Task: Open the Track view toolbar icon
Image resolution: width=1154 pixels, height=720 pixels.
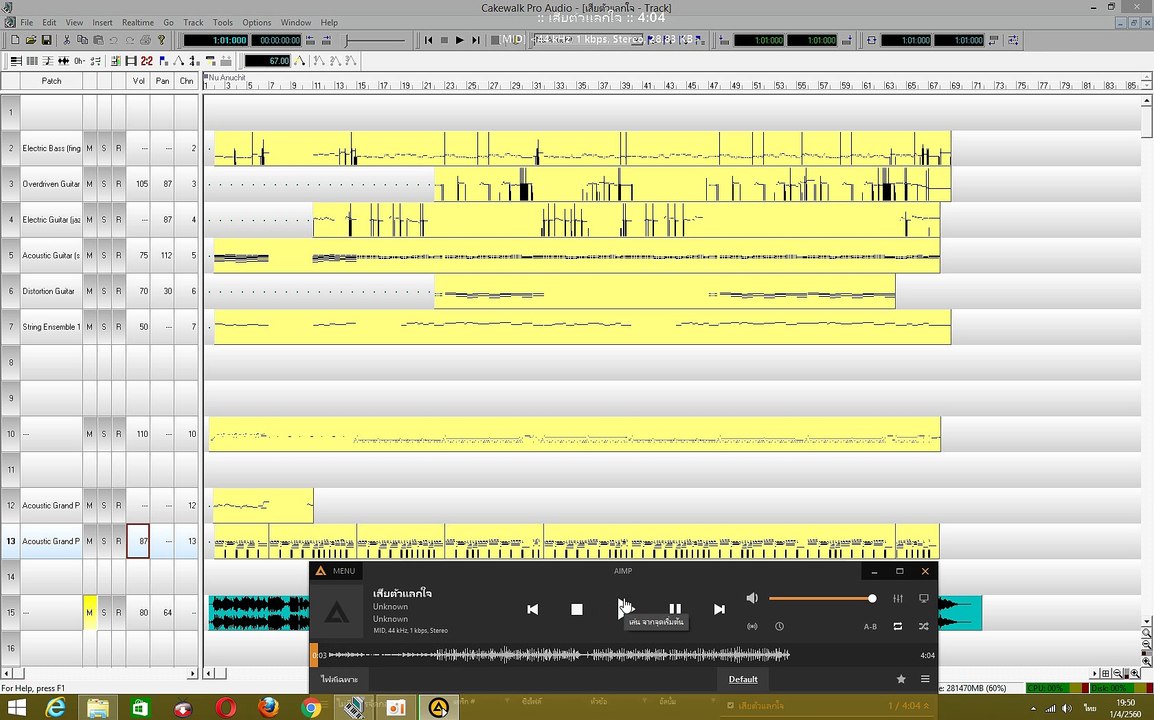Action: (x=15, y=61)
